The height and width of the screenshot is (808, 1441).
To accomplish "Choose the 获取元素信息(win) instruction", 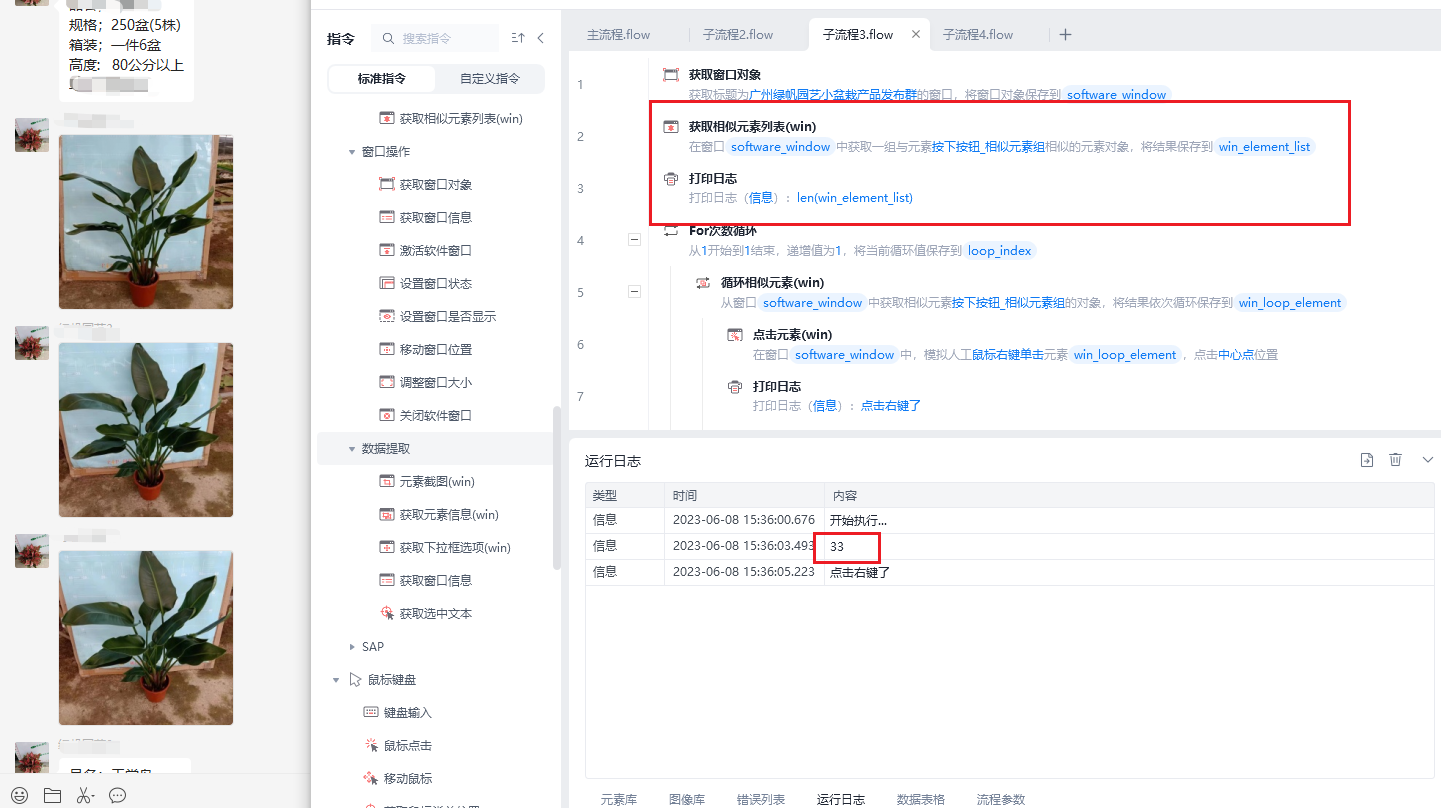I will click(x=438, y=514).
